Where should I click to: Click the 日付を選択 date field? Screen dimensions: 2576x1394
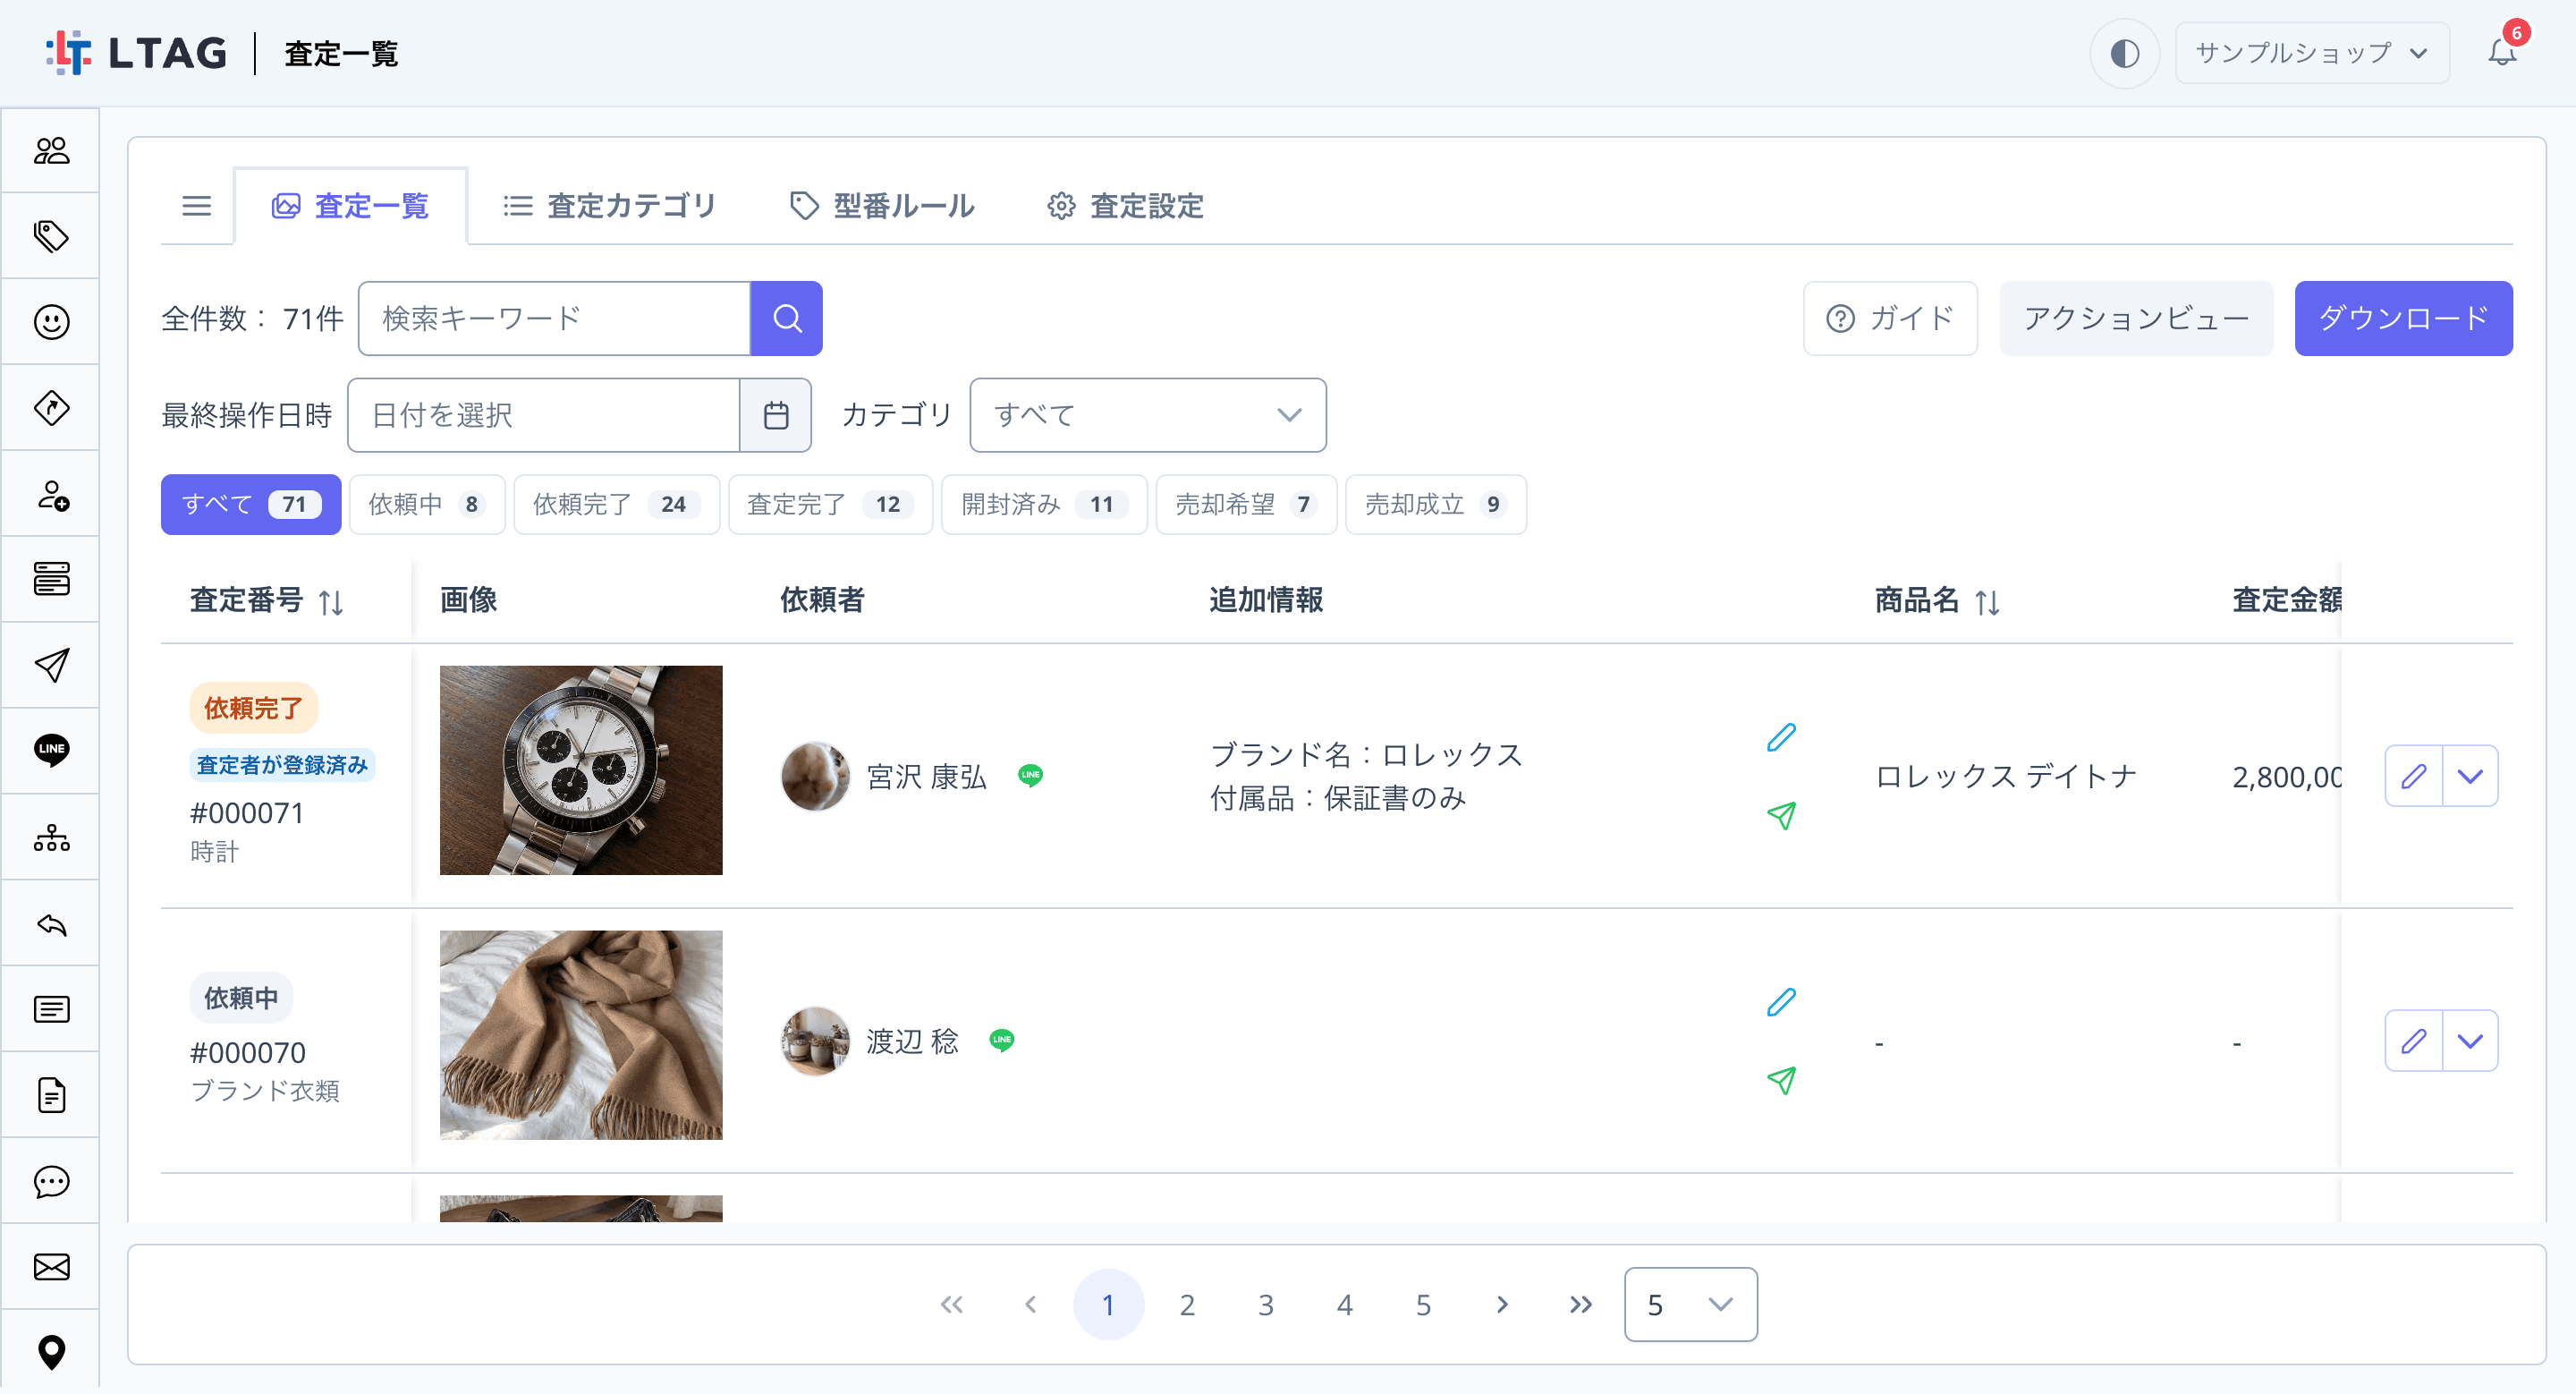coord(544,415)
